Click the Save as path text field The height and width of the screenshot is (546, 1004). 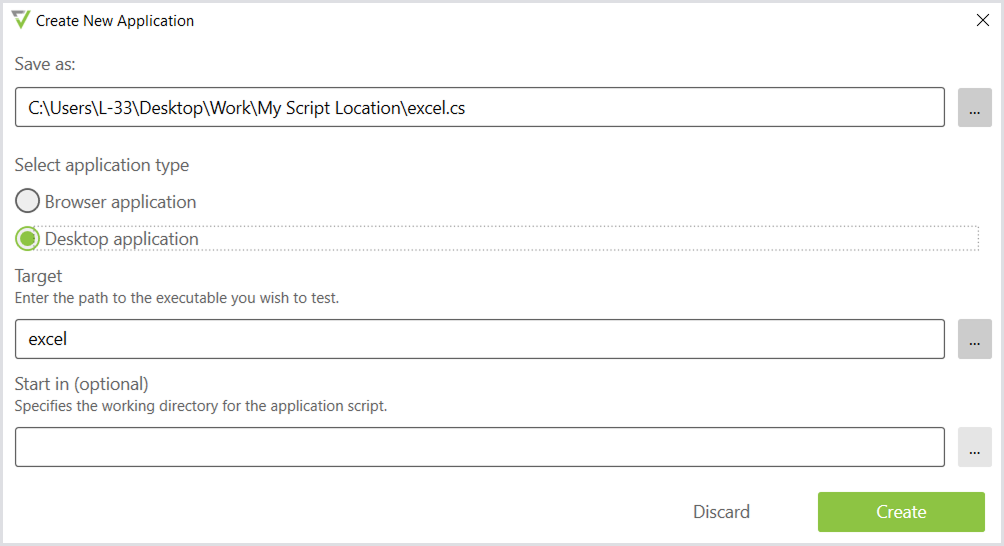tap(480, 108)
